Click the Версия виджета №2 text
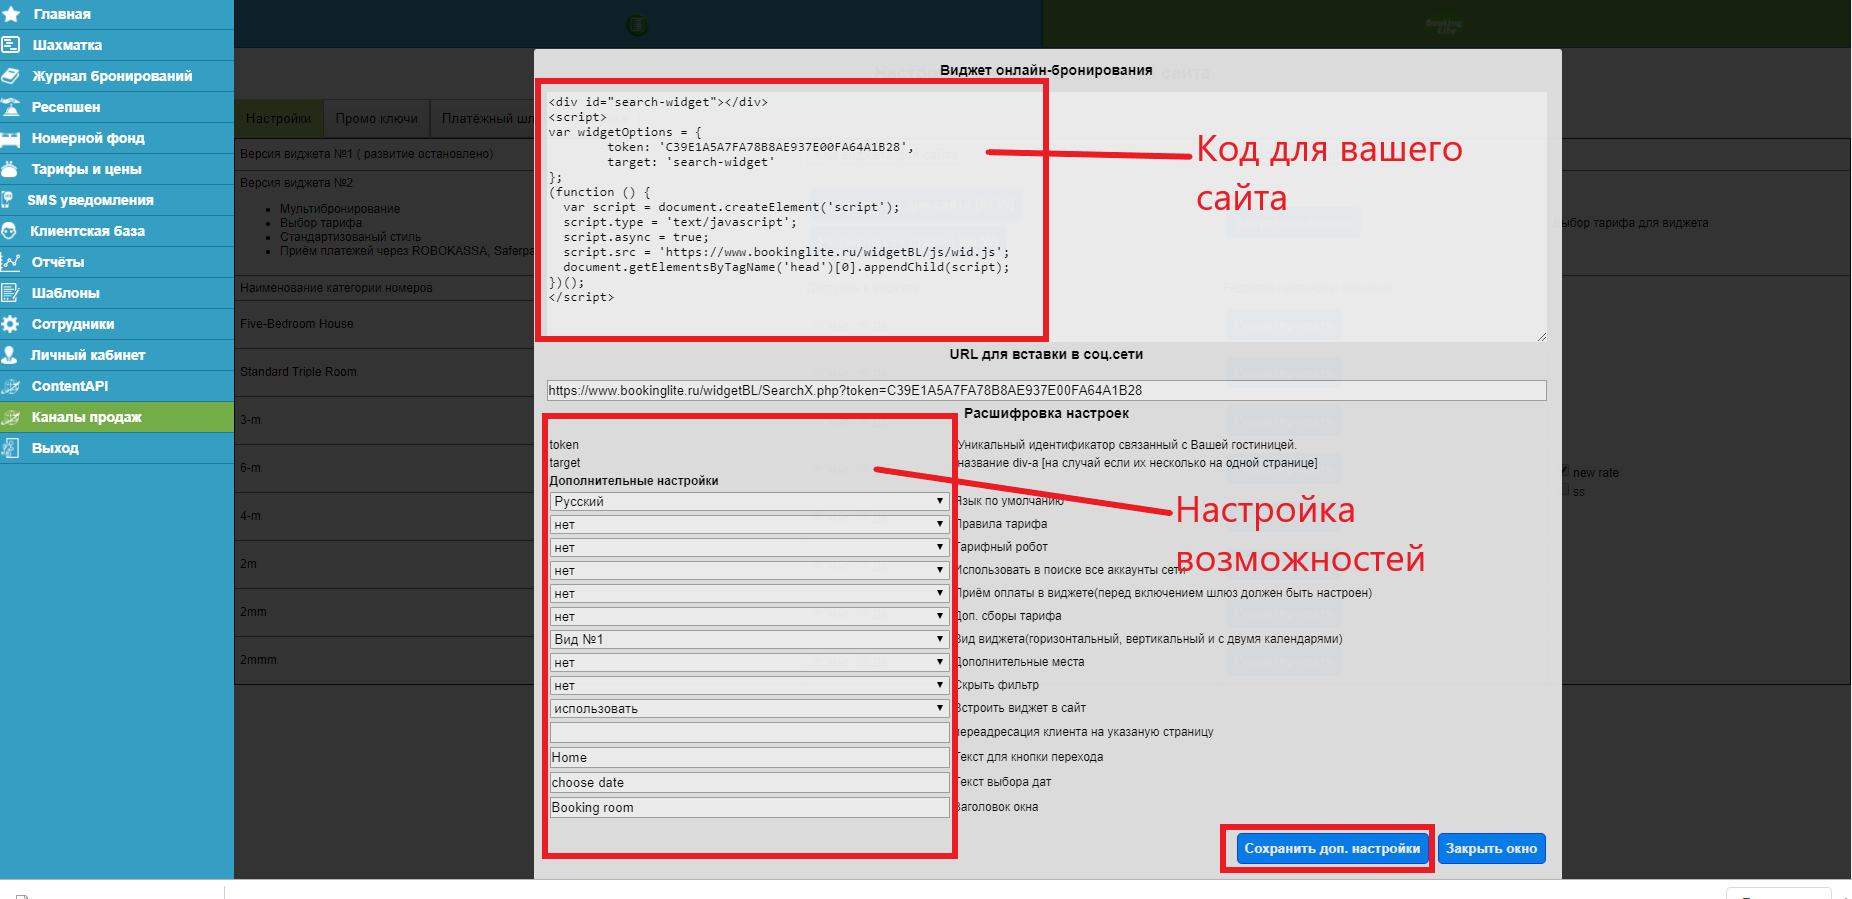The width and height of the screenshot is (1852, 899). click(x=296, y=183)
